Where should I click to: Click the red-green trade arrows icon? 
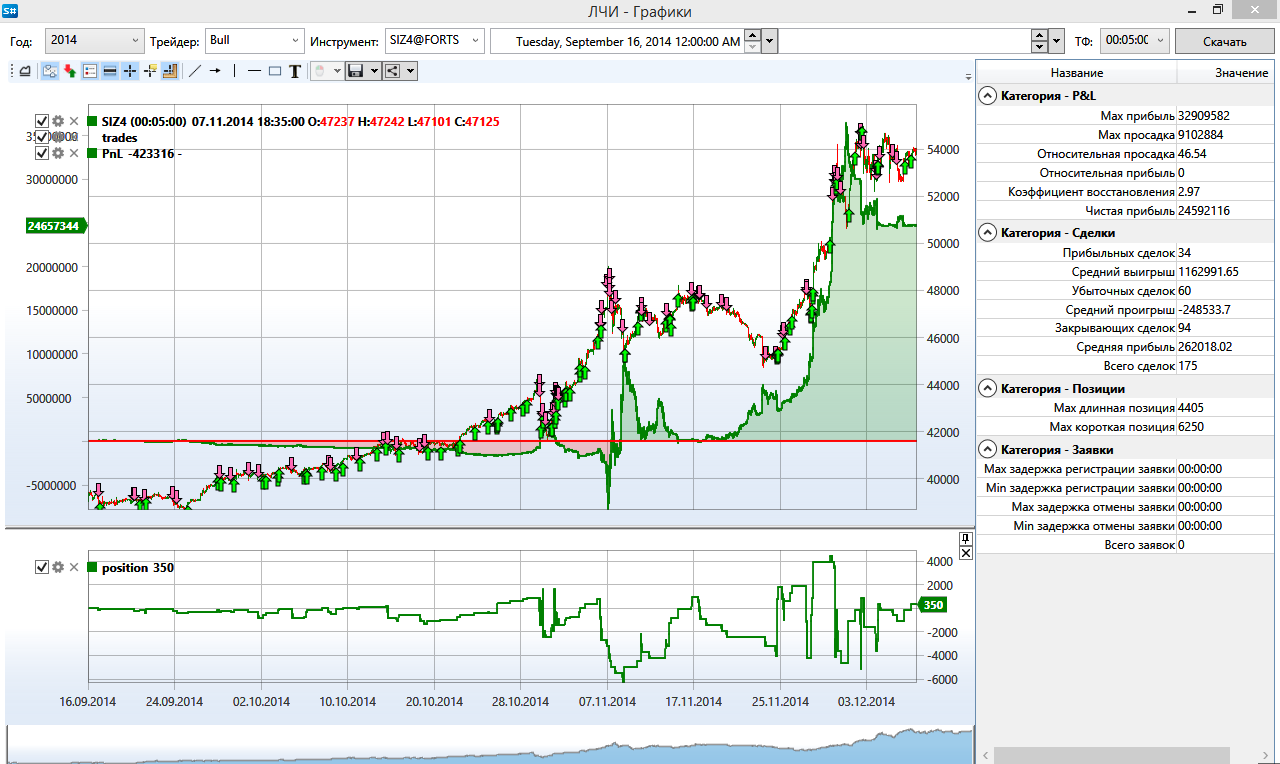click(x=69, y=71)
